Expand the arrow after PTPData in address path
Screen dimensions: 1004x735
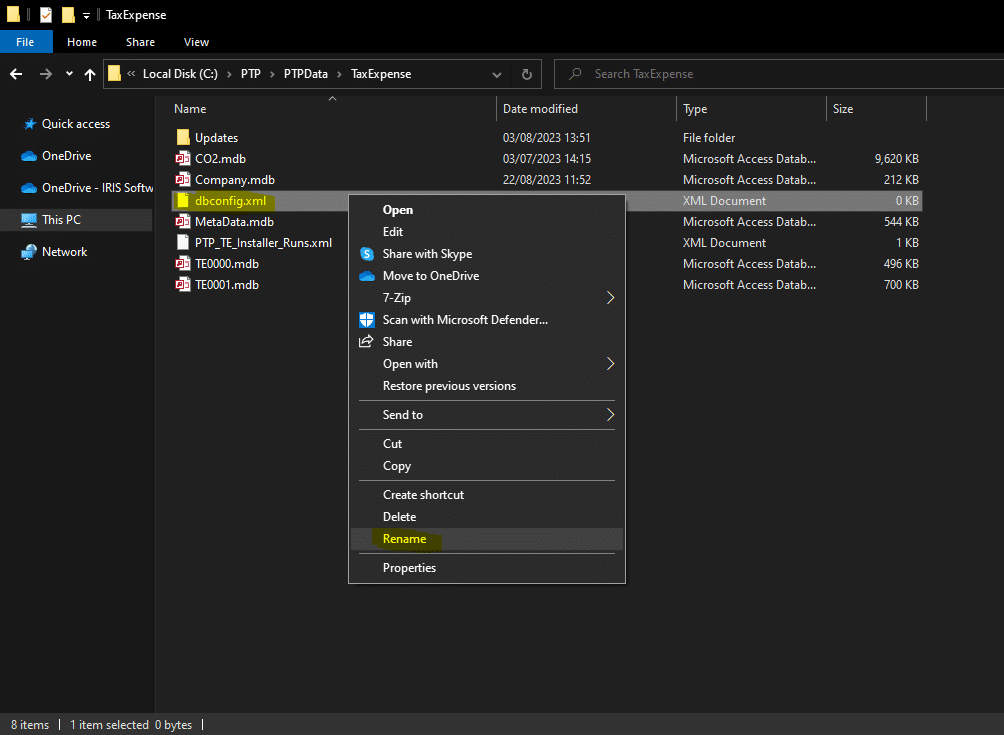tap(339, 74)
